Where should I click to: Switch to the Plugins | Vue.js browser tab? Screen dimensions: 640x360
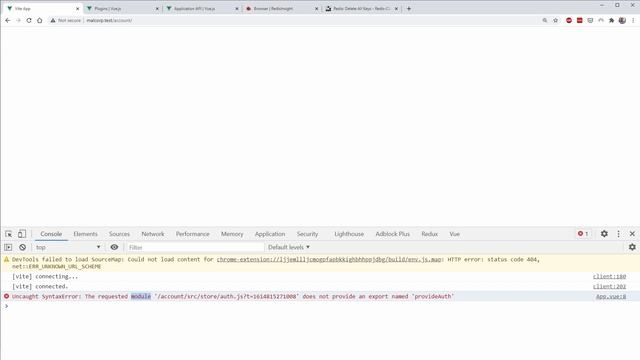pyautogui.click(x=122, y=9)
